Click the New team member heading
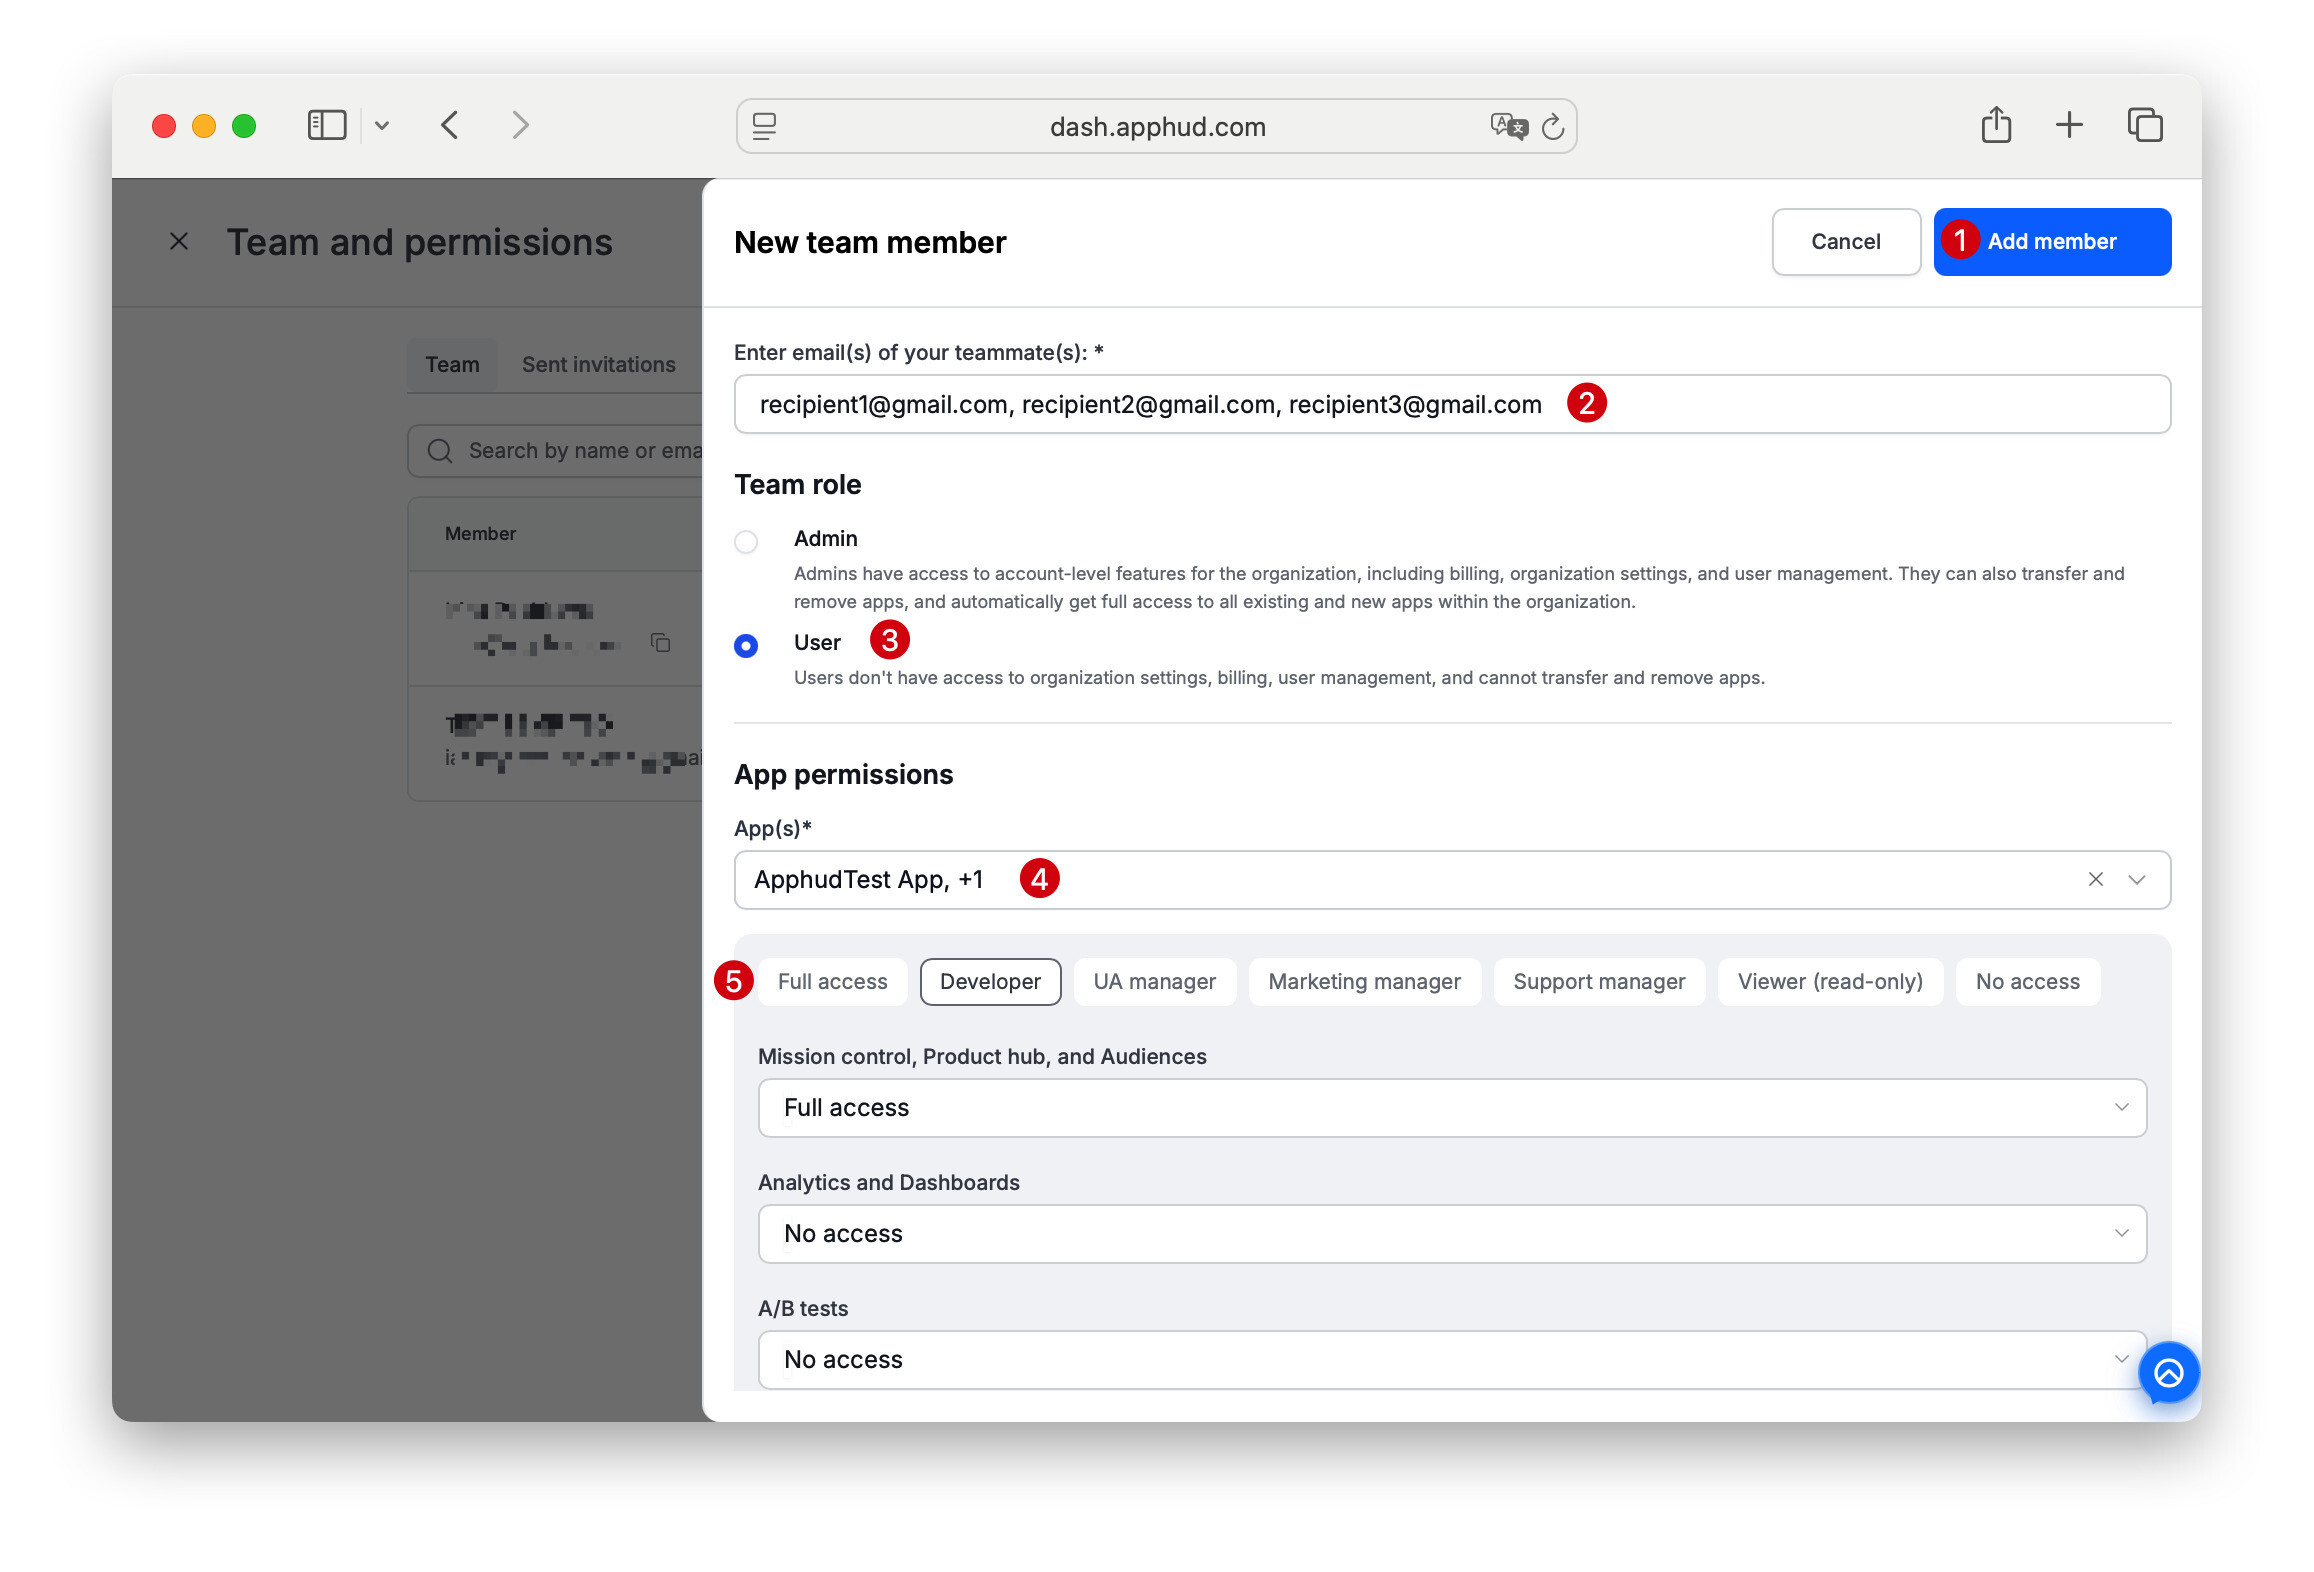The height and width of the screenshot is (1572, 2314). (x=870, y=242)
